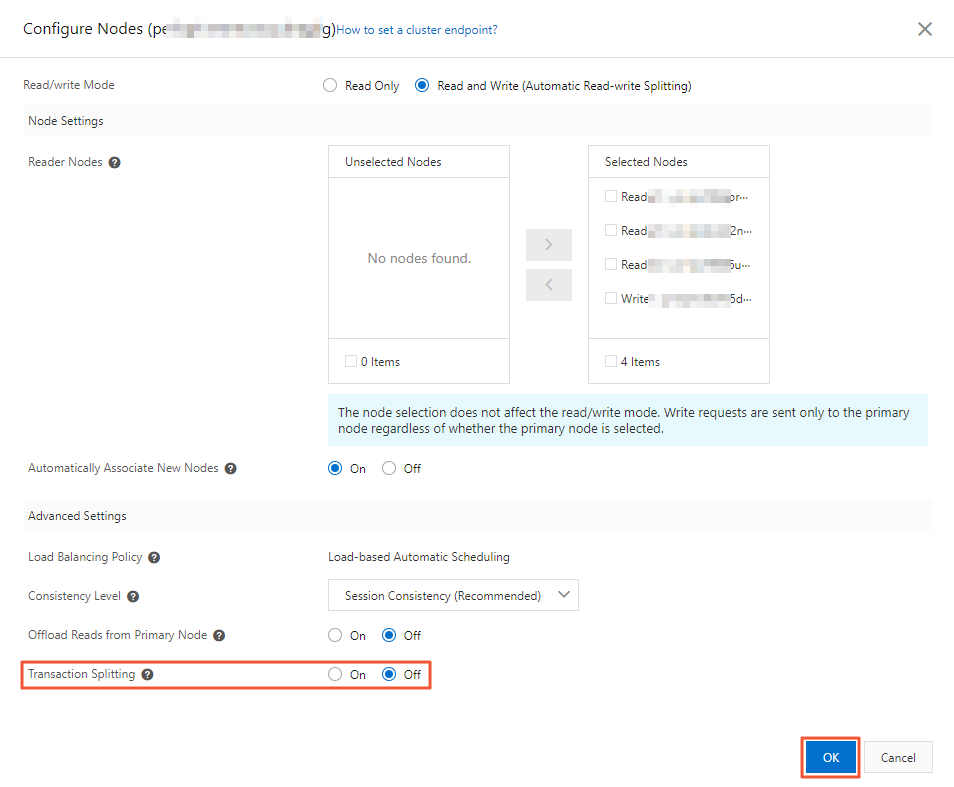954x787 pixels.
Task: Check the 4 Items select-all checkbox
Action: pos(610,361)
